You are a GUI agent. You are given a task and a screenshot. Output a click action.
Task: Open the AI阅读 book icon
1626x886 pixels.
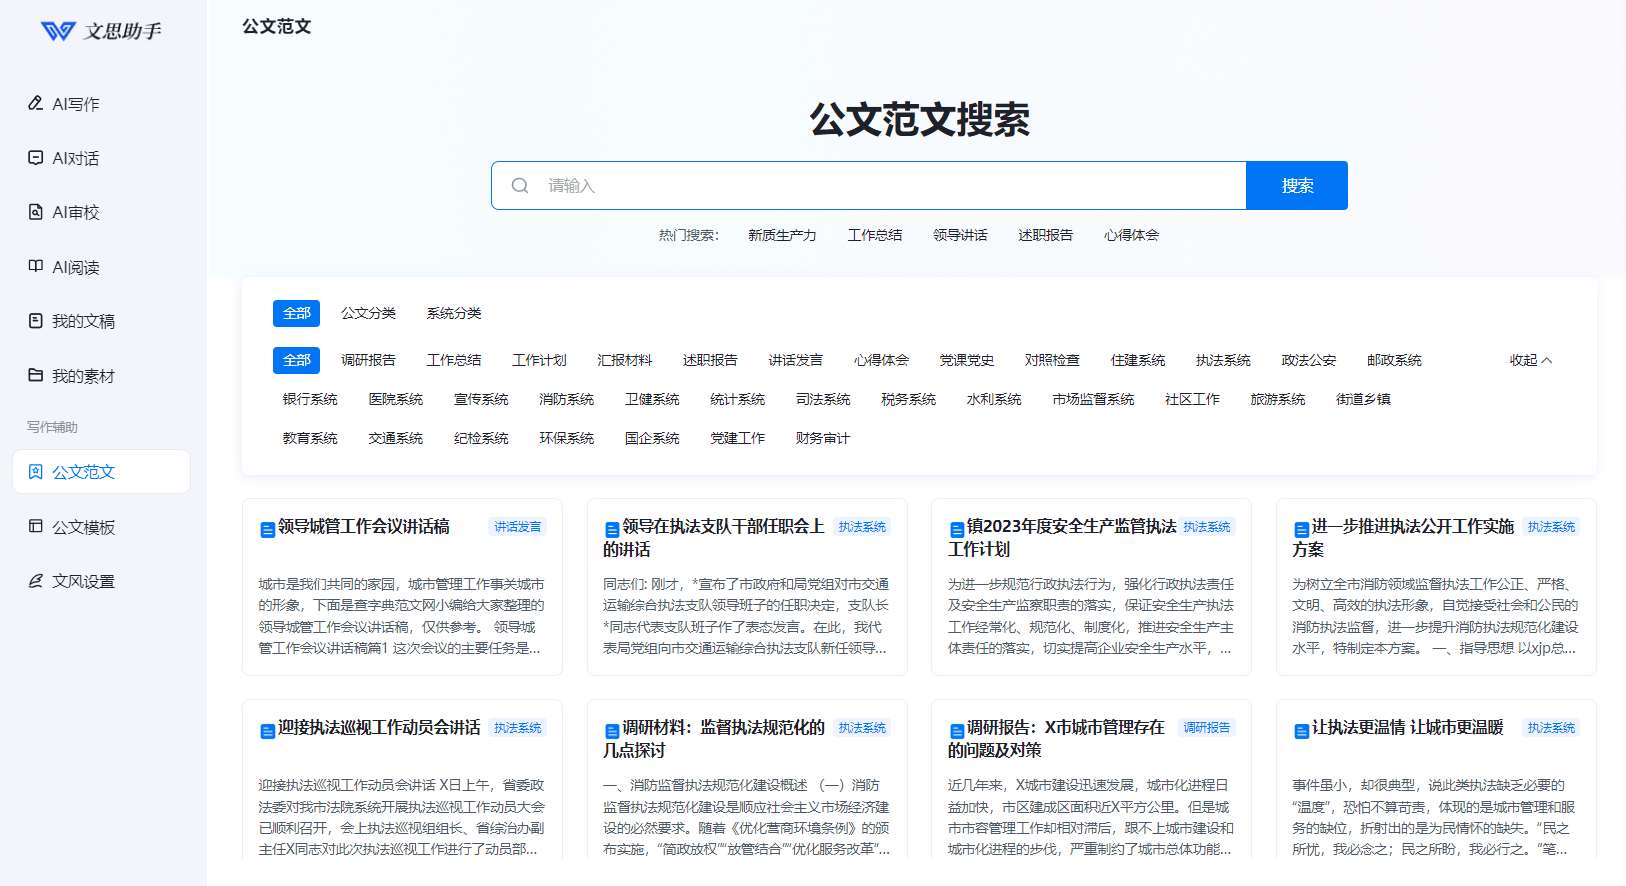point(36,266)
